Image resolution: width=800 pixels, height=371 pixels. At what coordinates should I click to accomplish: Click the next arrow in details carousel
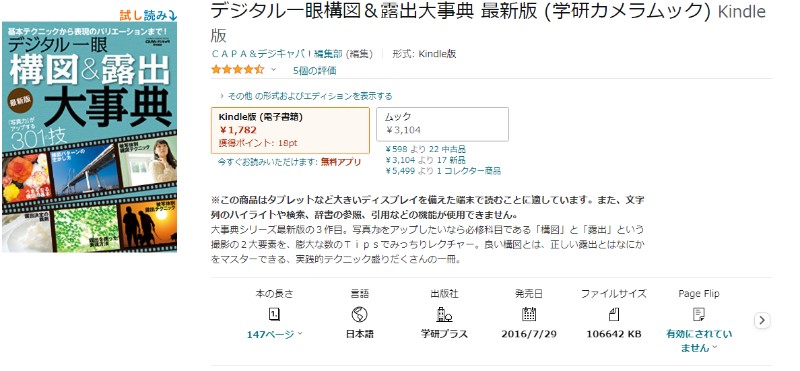coord(762,320)
